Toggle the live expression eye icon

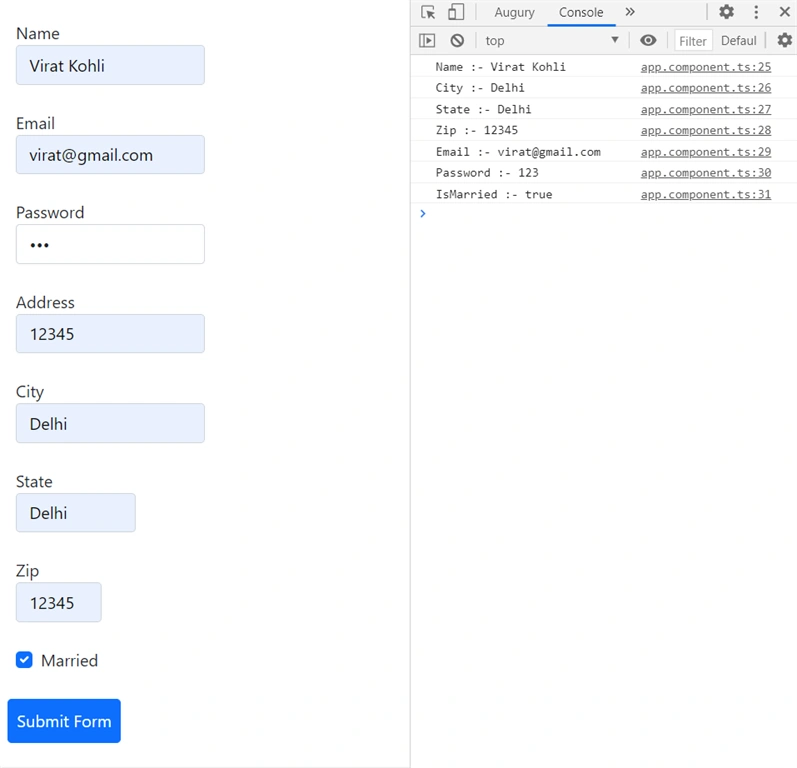pos(648,41)
